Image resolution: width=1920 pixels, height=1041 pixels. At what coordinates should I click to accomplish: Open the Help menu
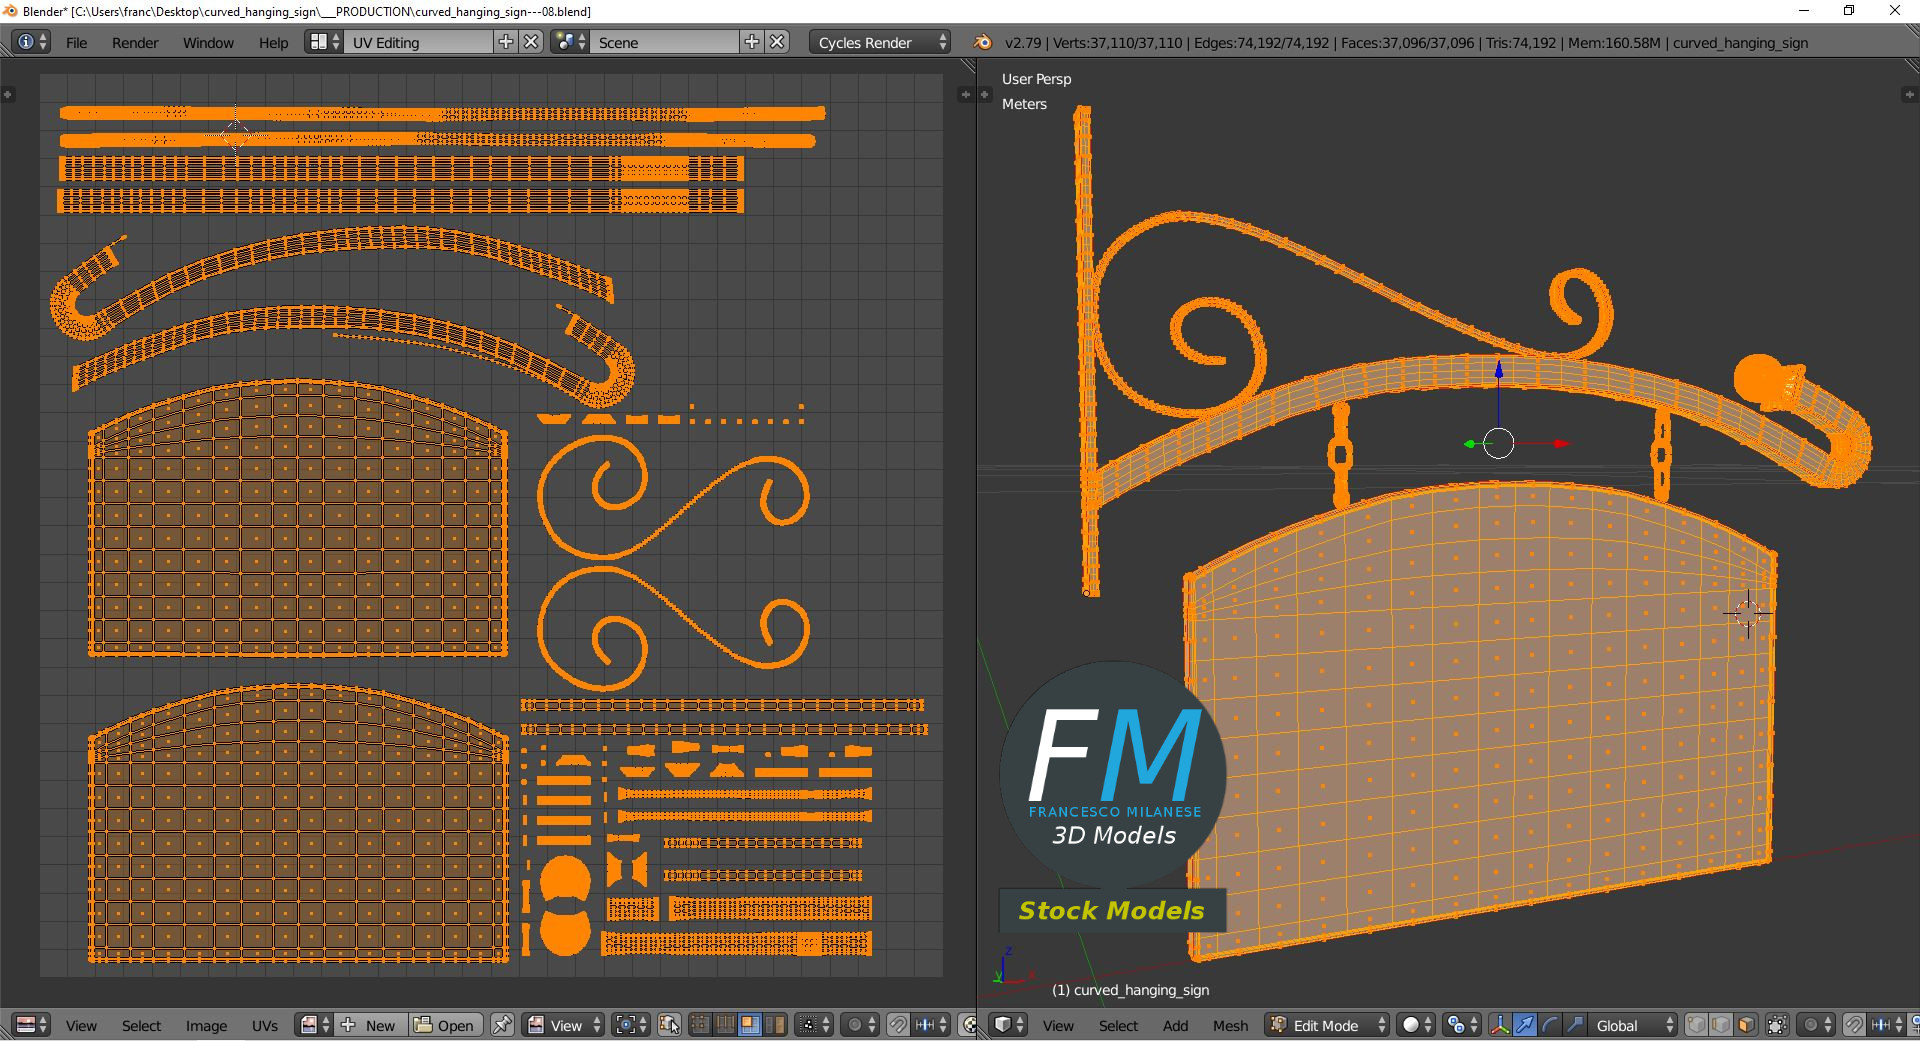(273, 43)
